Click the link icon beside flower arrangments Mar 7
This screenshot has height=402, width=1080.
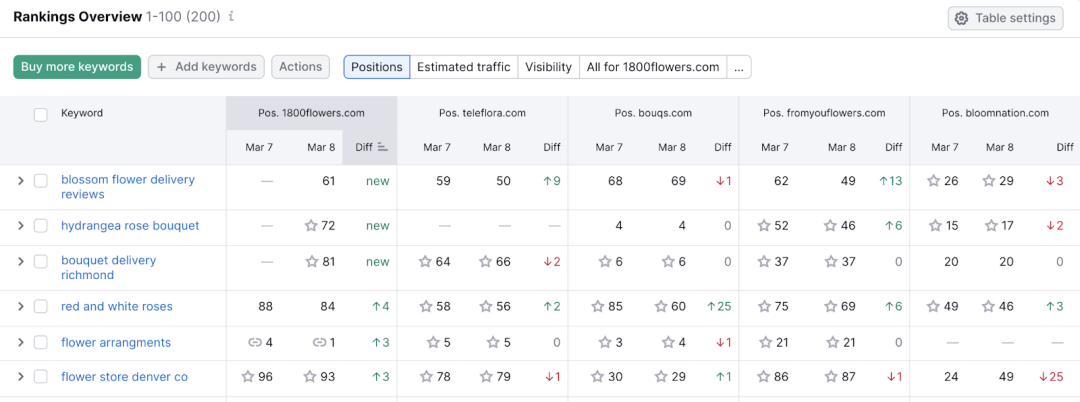point(255,342)
